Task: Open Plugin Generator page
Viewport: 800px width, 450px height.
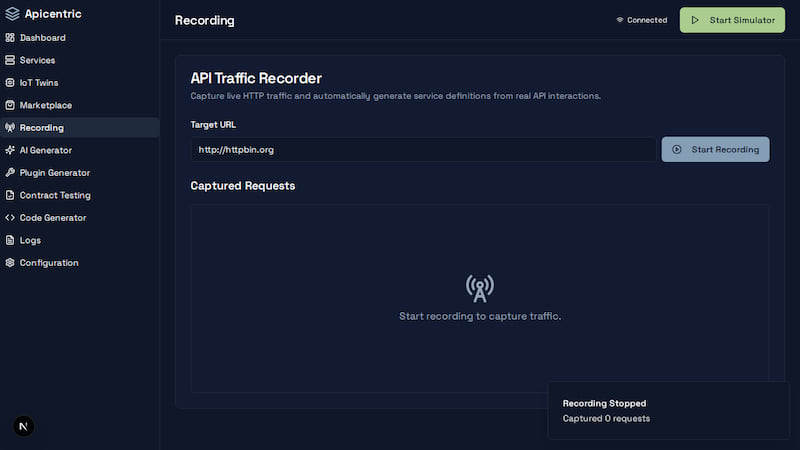Action: (80, 172)
